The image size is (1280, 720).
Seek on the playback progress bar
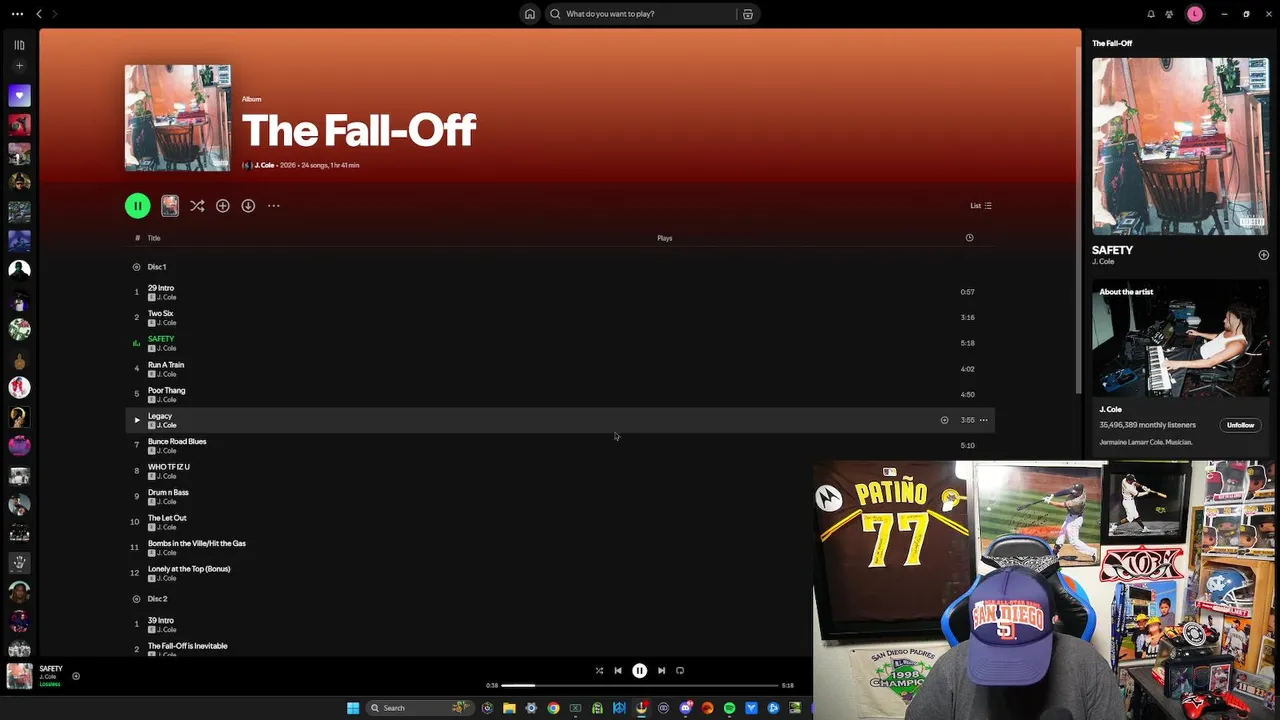pos(640,686)
